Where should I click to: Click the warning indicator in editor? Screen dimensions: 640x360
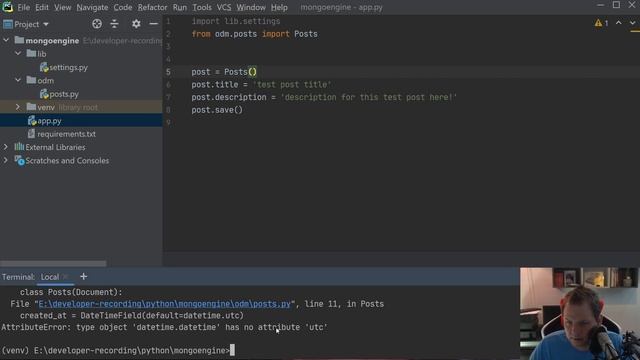click(601, 23)
